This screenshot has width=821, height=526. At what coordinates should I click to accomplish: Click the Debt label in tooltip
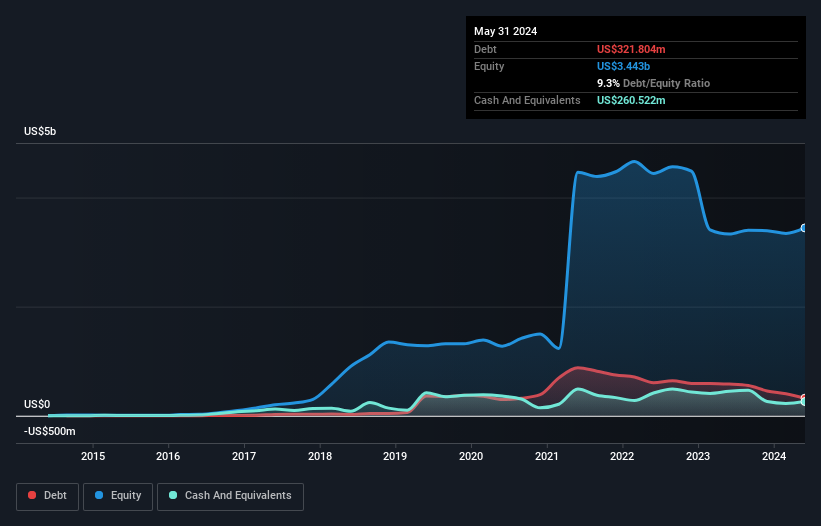tap(485, 49)
